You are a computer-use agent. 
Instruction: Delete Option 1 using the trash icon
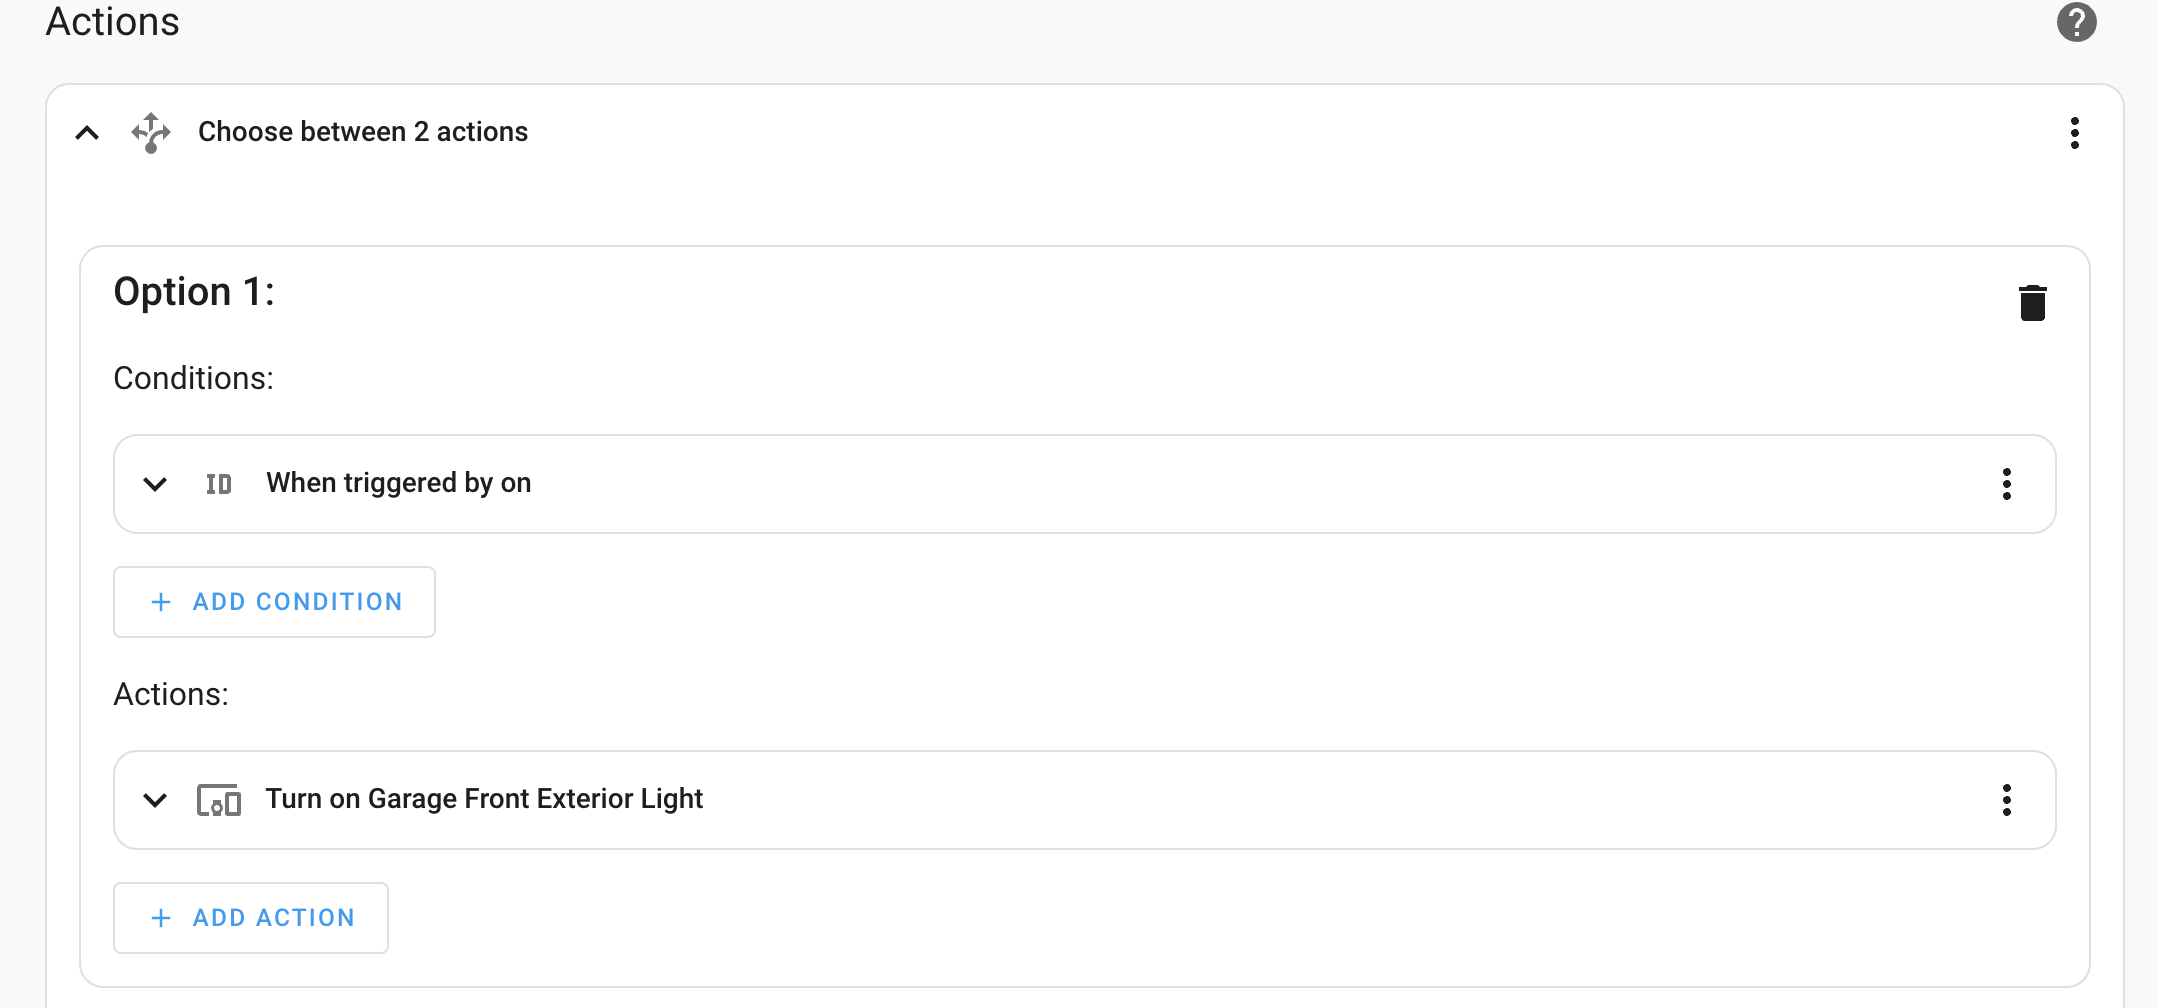pyautogui.click(x=2032, y=301)
